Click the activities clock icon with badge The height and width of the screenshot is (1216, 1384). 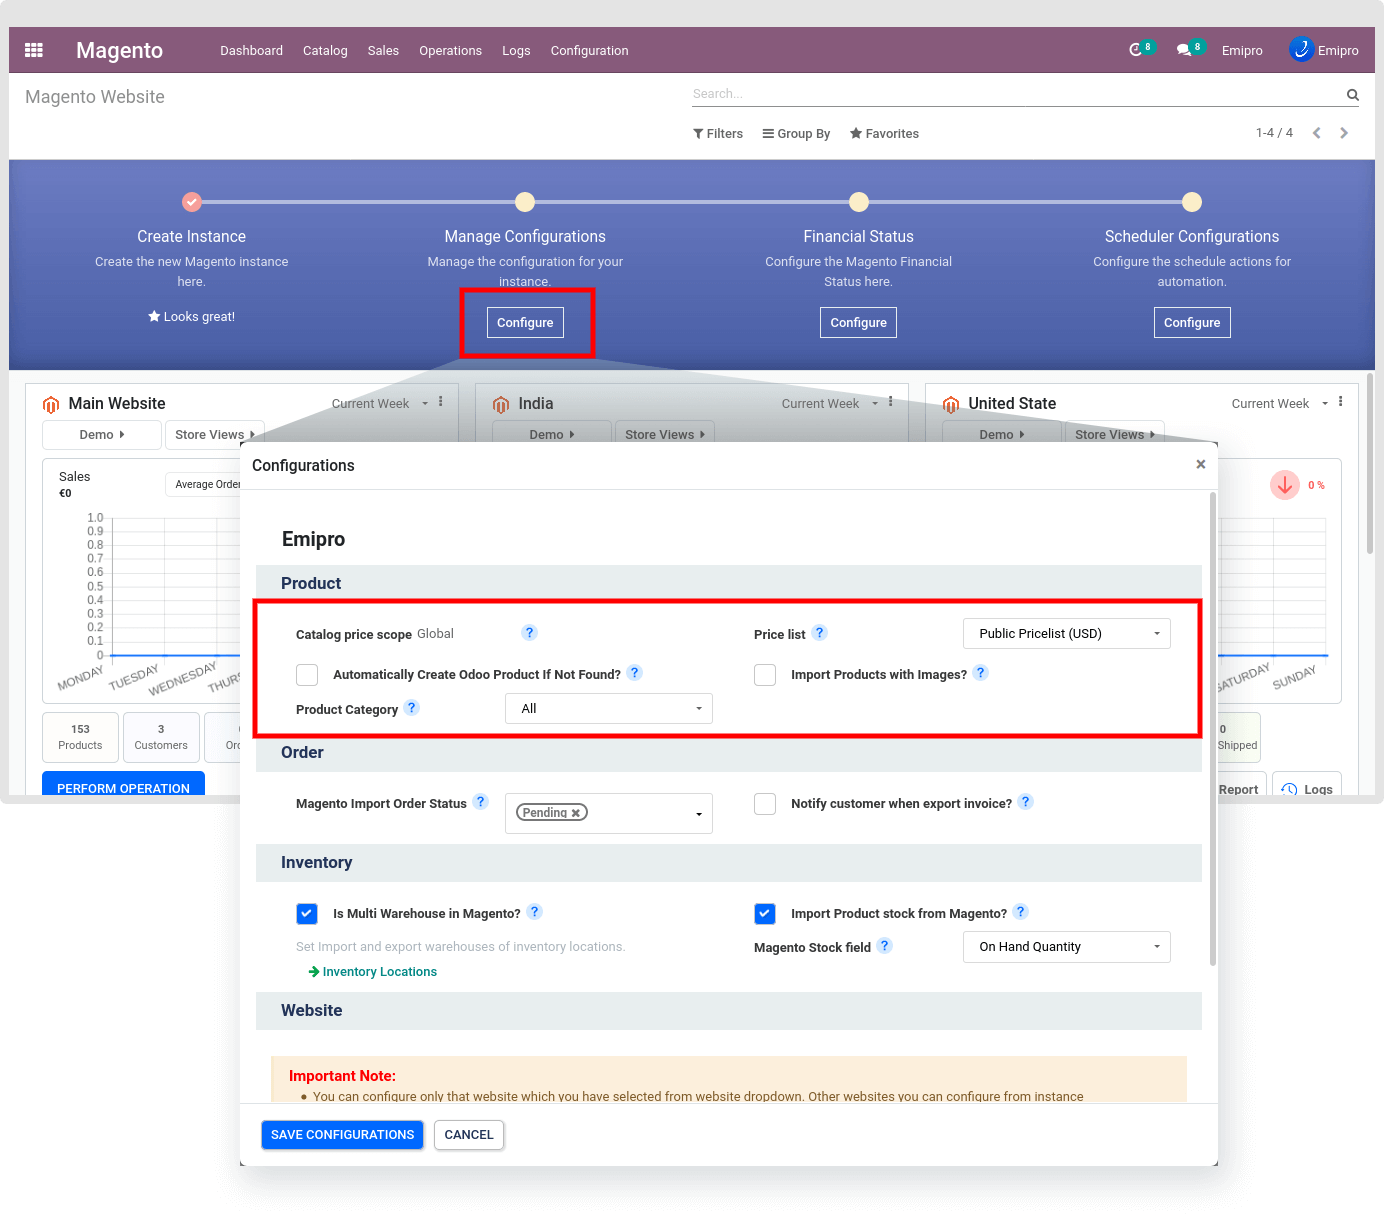(1140, 49)
